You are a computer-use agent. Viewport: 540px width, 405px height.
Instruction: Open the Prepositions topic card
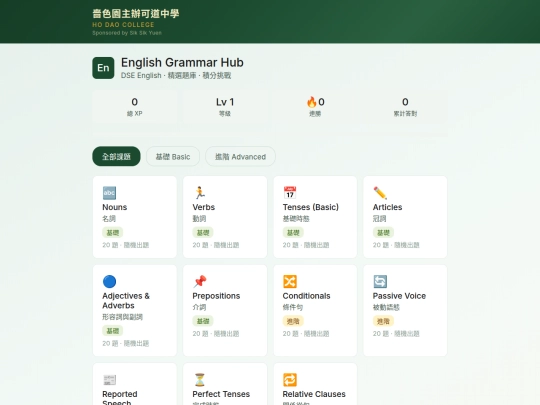pos(225,310)
